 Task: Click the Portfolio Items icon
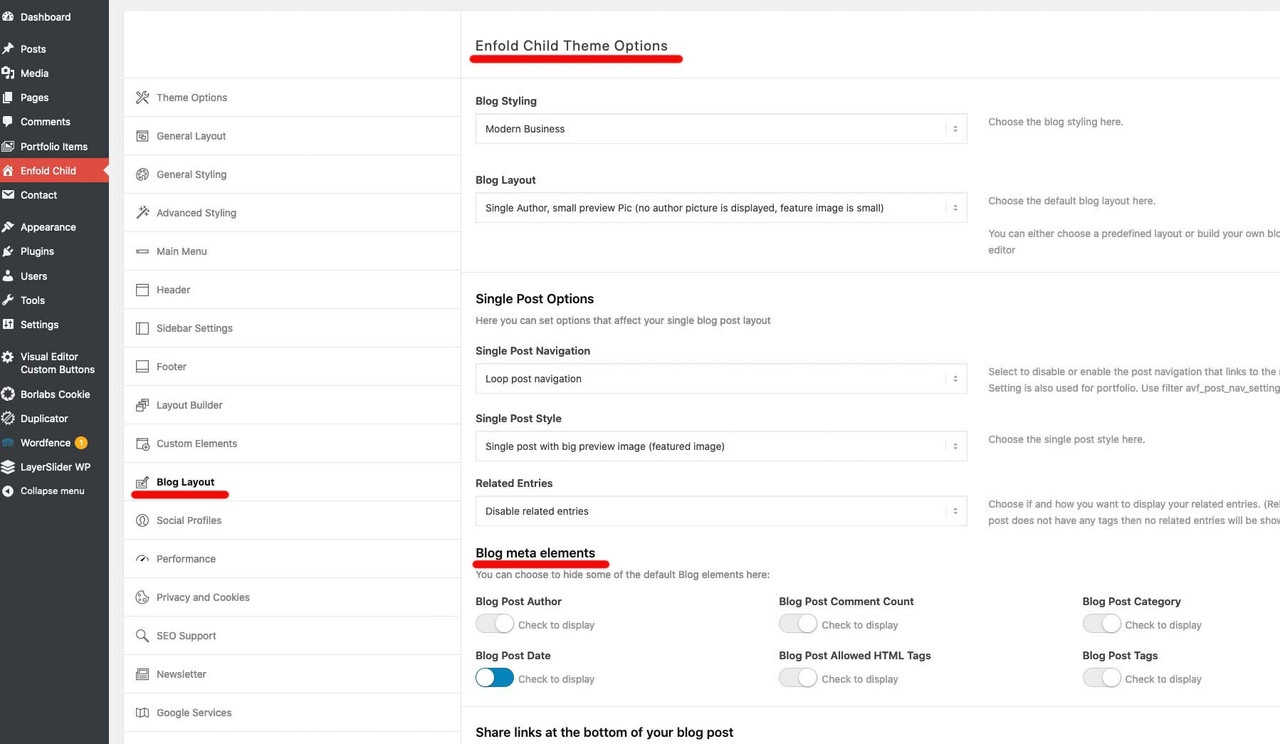(x=8, y=146)
